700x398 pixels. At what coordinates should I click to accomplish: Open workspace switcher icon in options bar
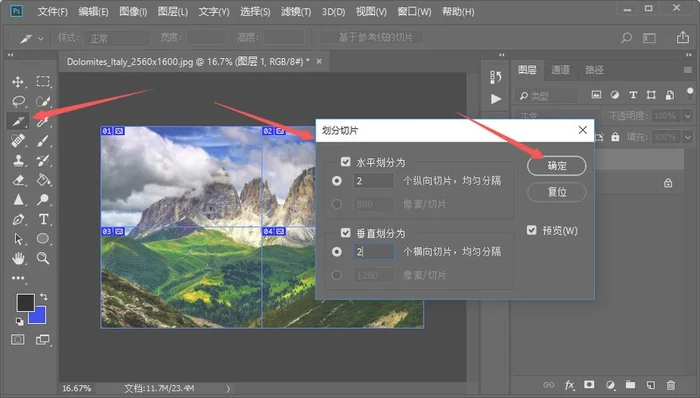click(649, 38)
